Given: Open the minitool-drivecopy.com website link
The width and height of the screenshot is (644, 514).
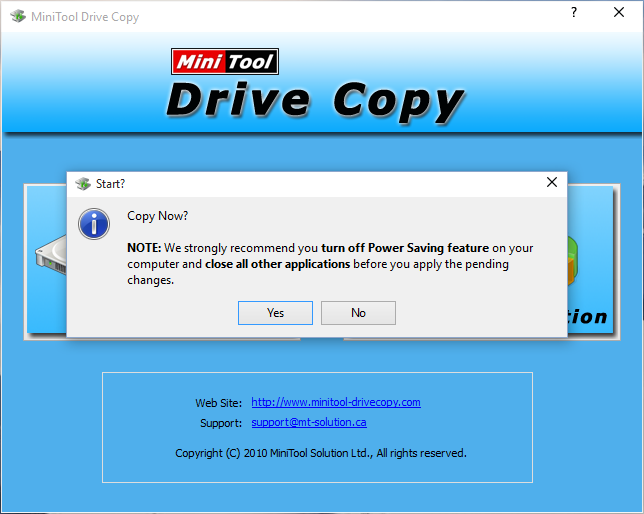Looking at the screenshot, I should [336, 402].
